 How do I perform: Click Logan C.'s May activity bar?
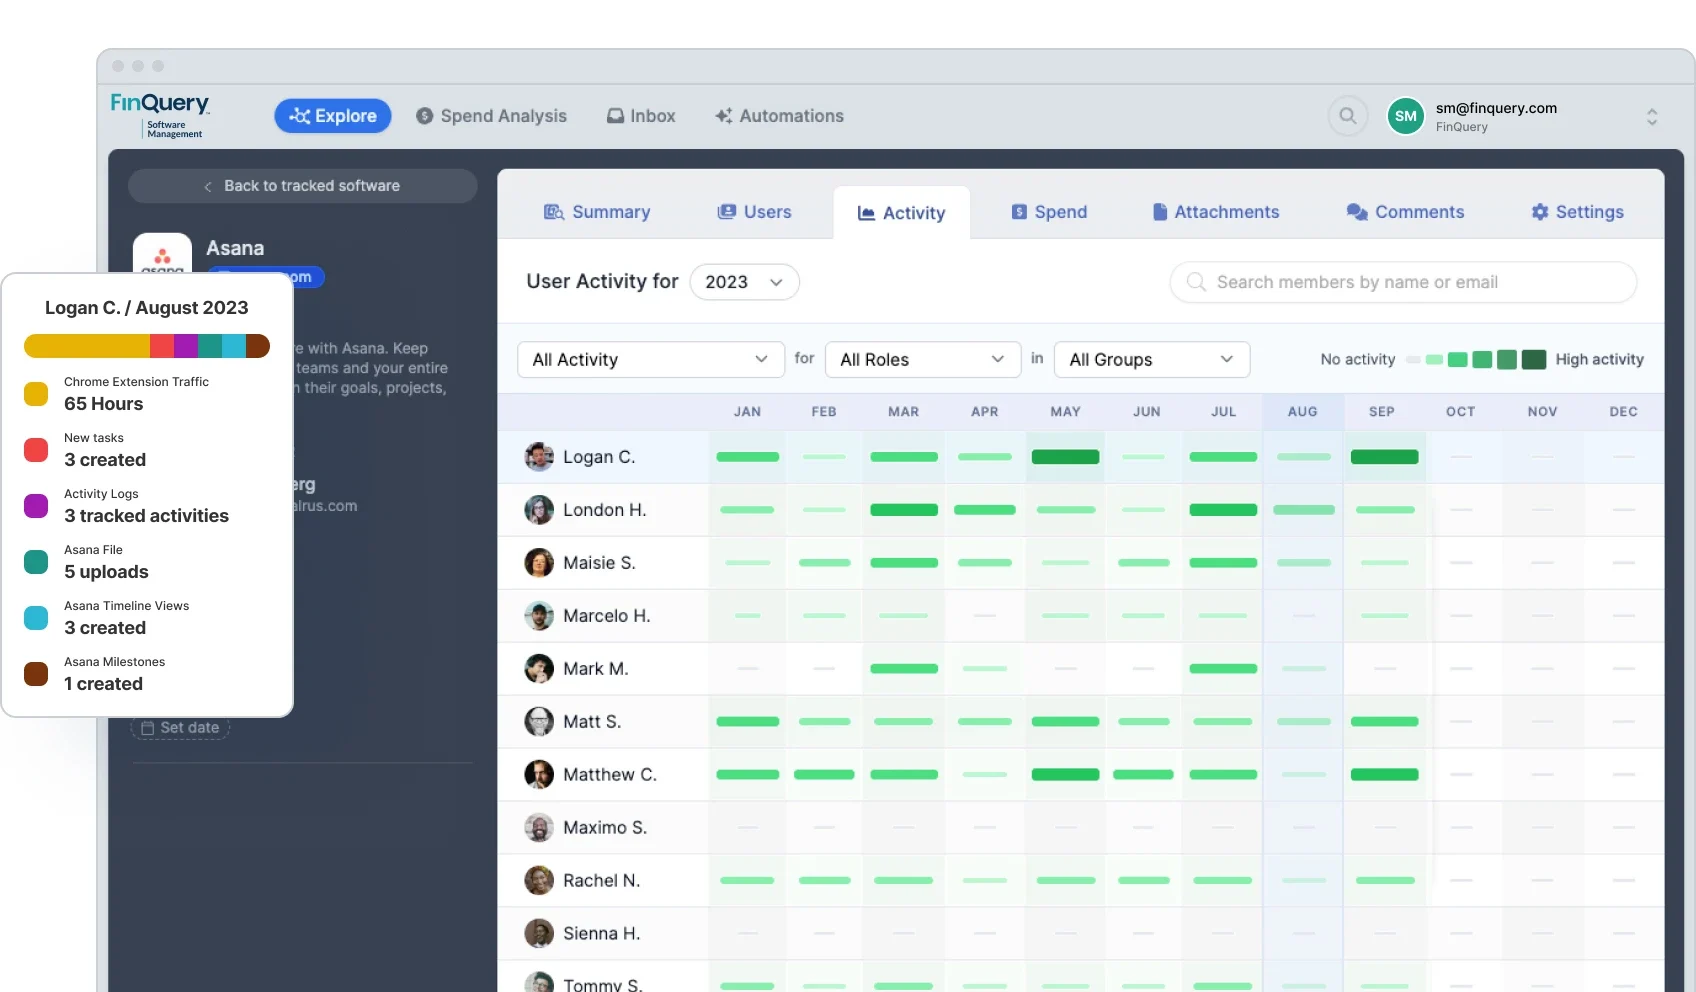point(1065,457)
